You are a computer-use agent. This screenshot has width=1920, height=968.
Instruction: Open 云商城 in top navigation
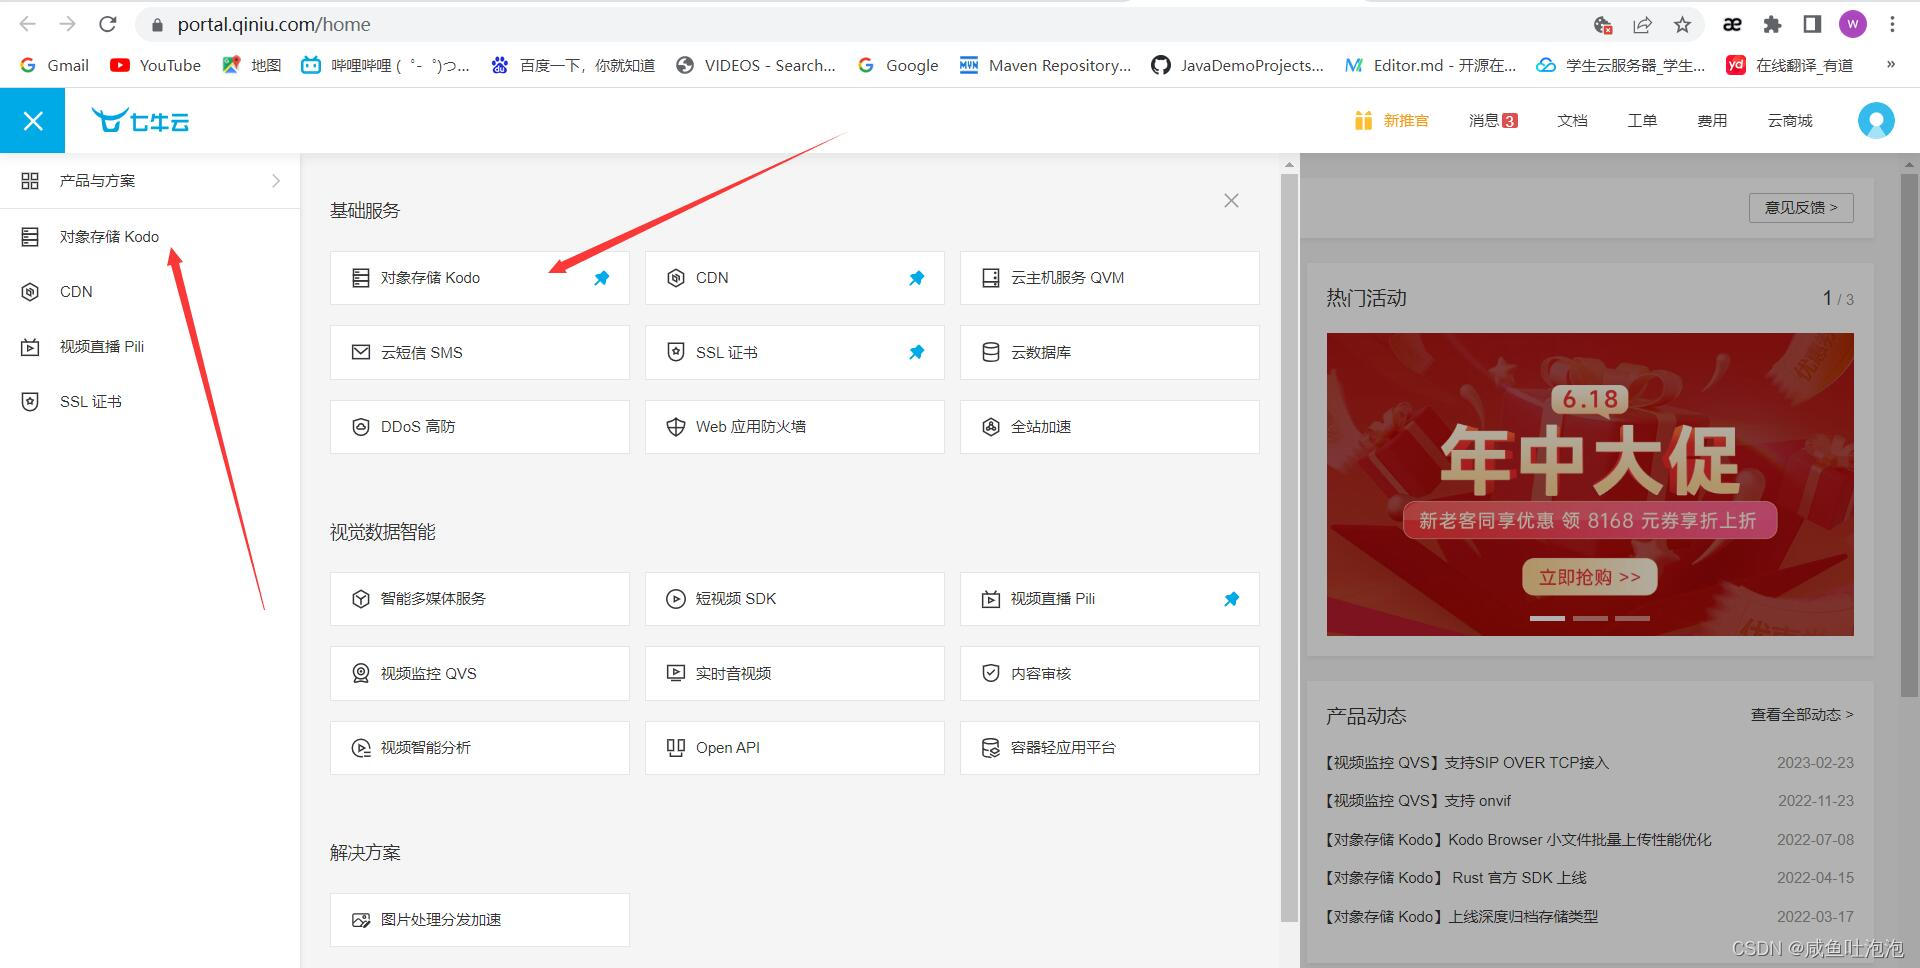(1790, 121)
